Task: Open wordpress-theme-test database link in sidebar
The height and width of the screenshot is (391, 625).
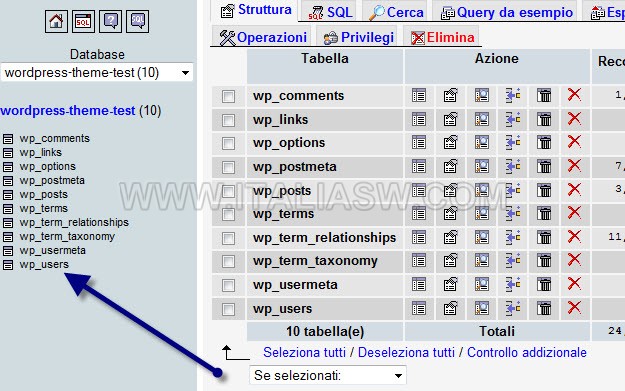Action: tap(68, 110)
